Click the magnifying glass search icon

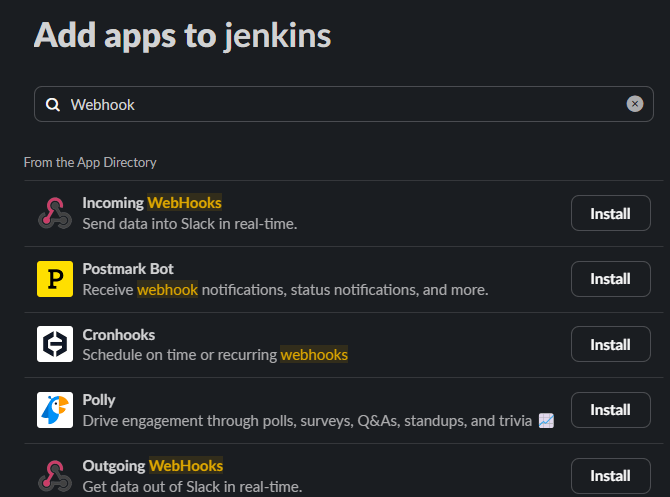click(53, 105)
